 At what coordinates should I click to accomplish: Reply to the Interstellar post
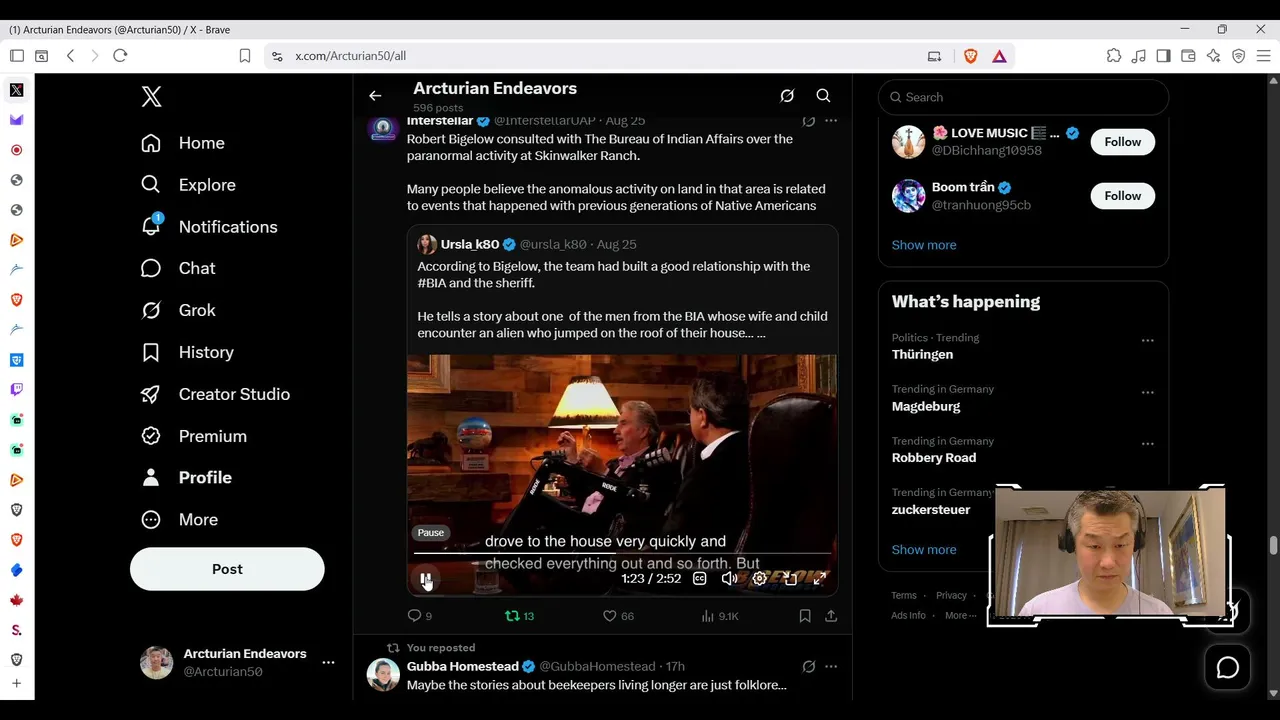[419, 616]
